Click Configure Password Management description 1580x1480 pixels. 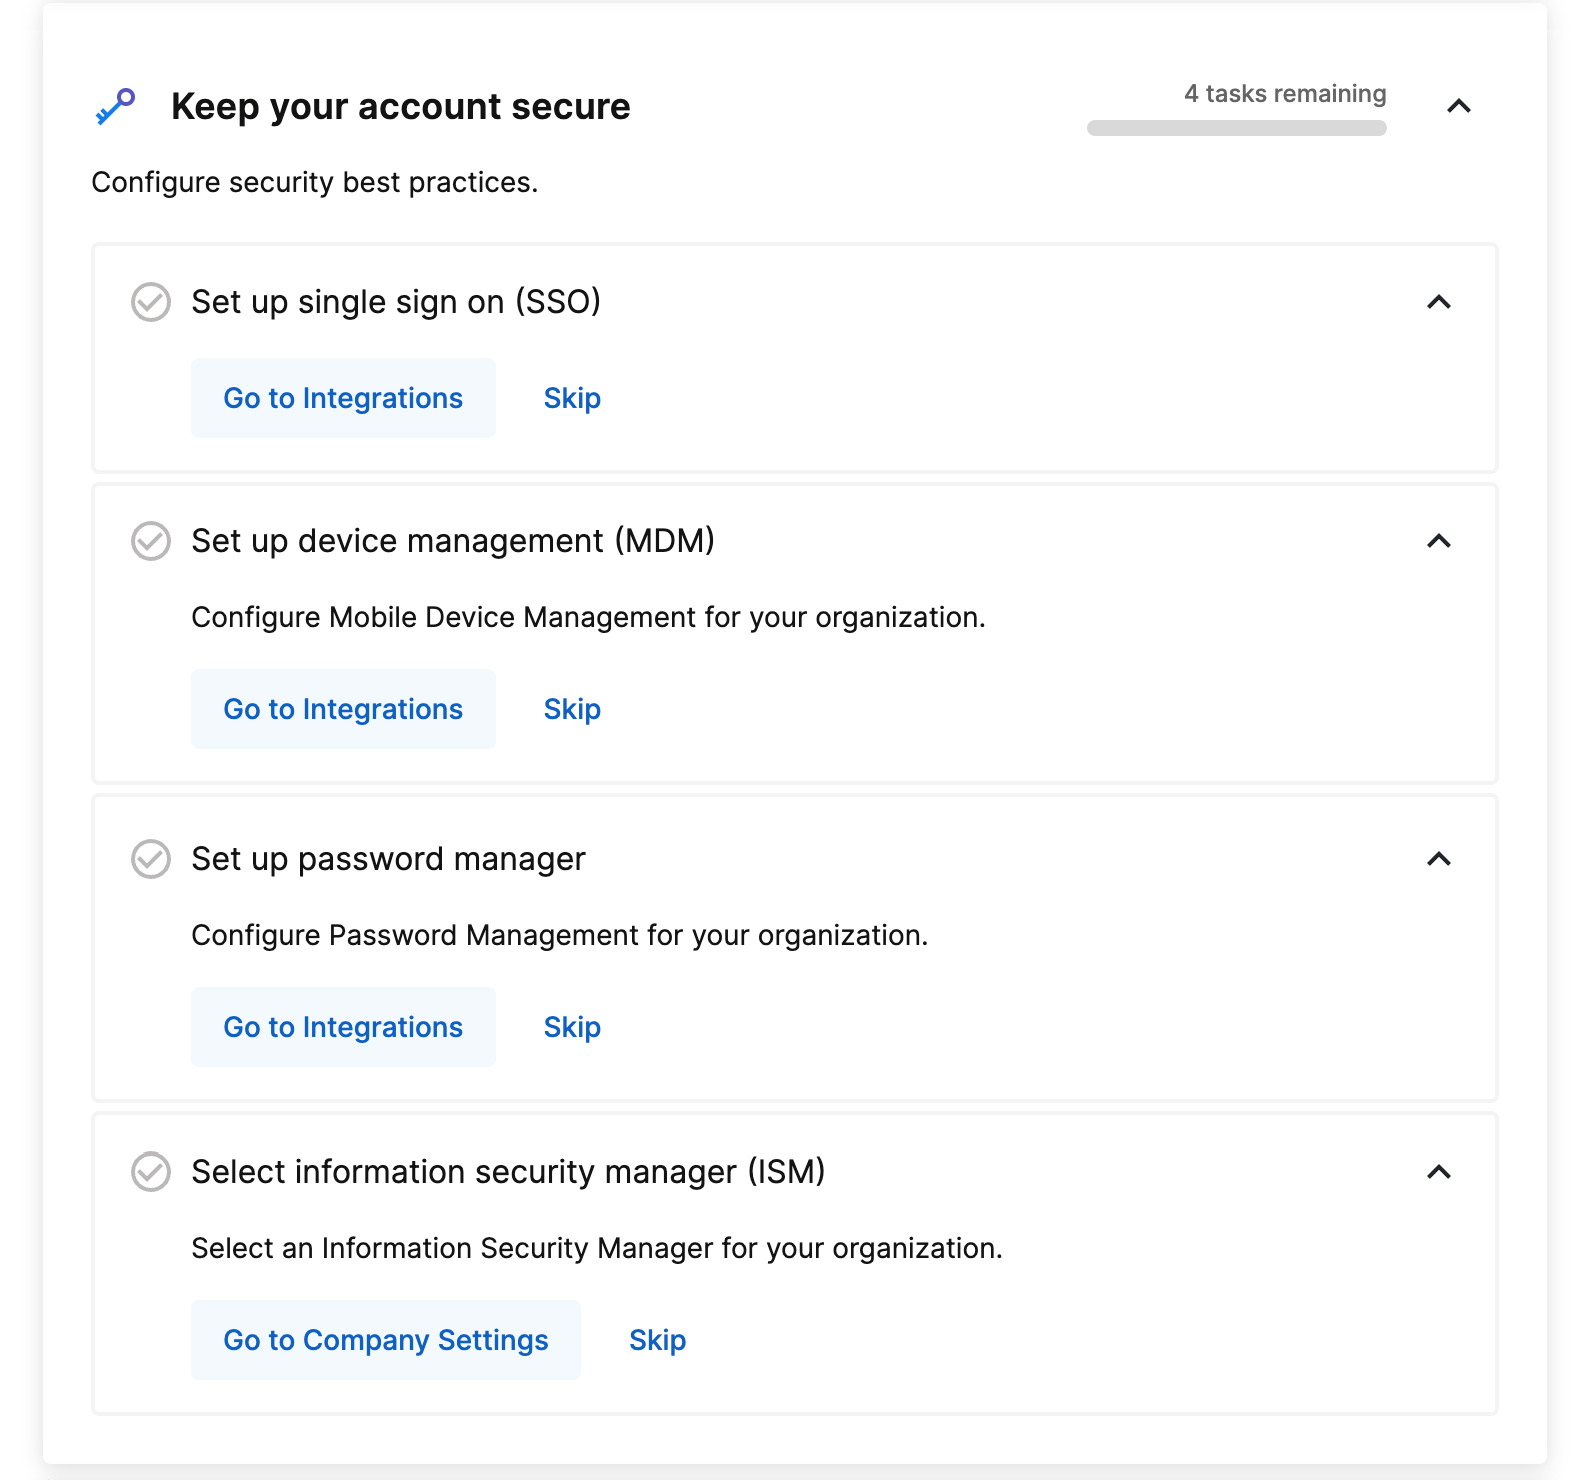tap(559, 936)
